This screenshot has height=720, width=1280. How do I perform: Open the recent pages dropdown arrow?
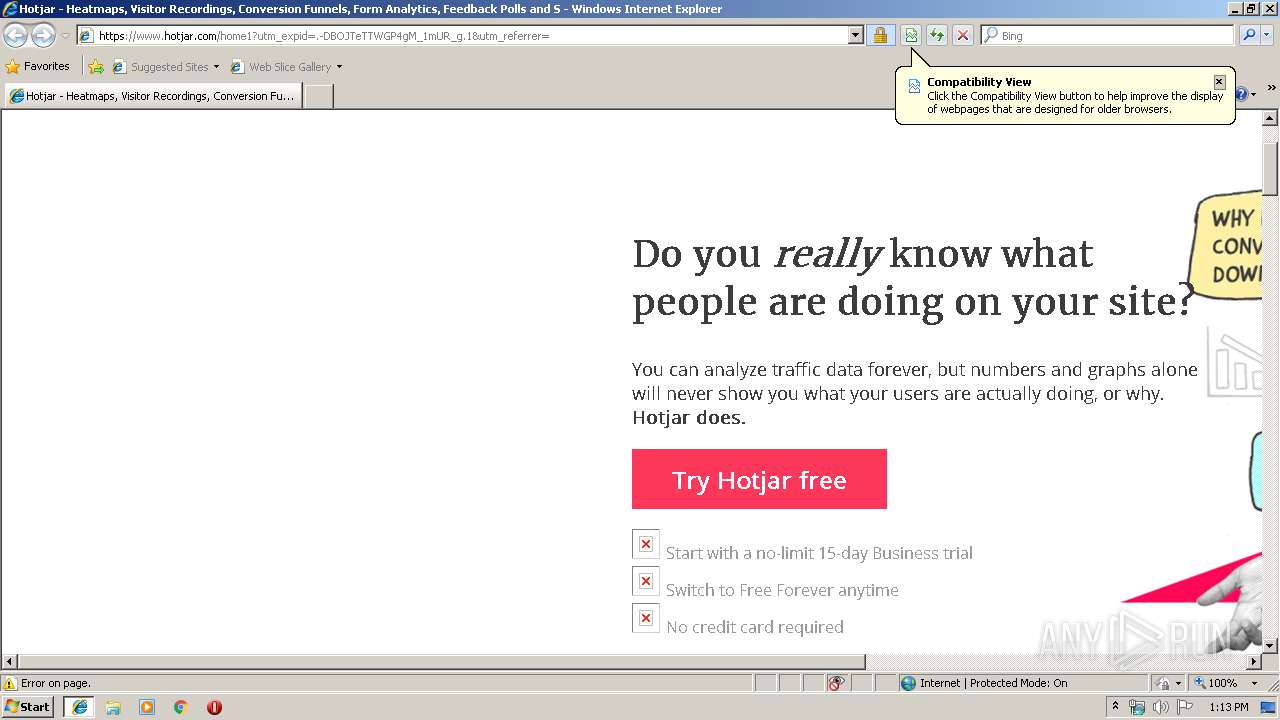click(x=65, y=36)
